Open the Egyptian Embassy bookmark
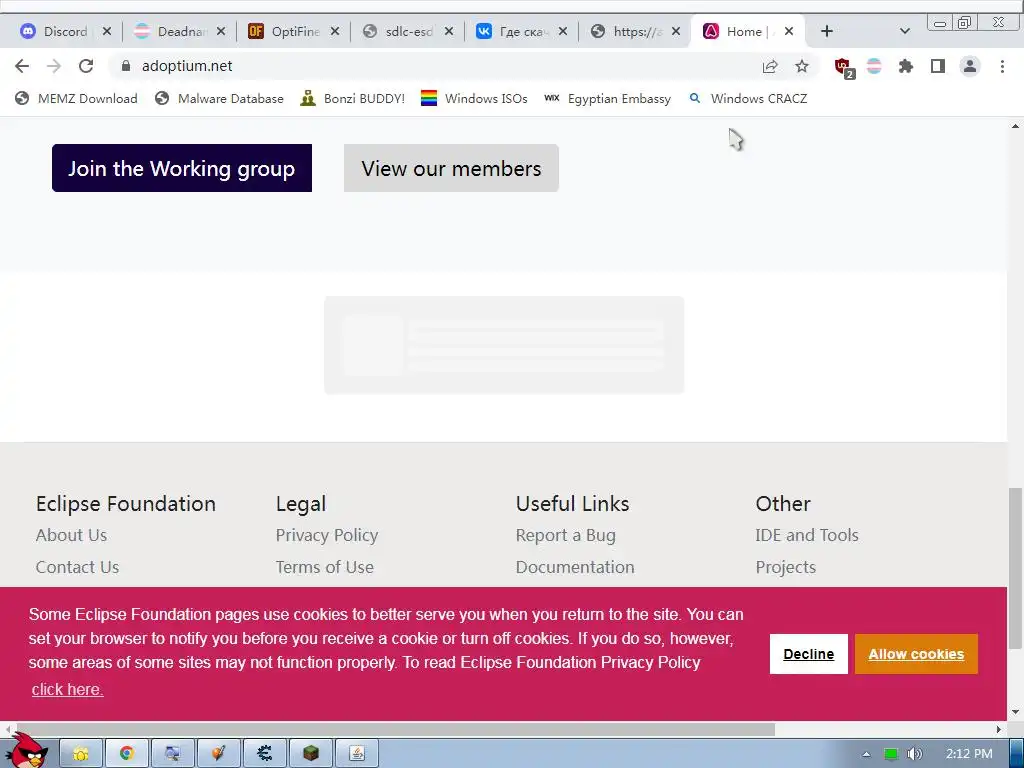This screenshot has height=768, width=1024. [x=607, y=99]
